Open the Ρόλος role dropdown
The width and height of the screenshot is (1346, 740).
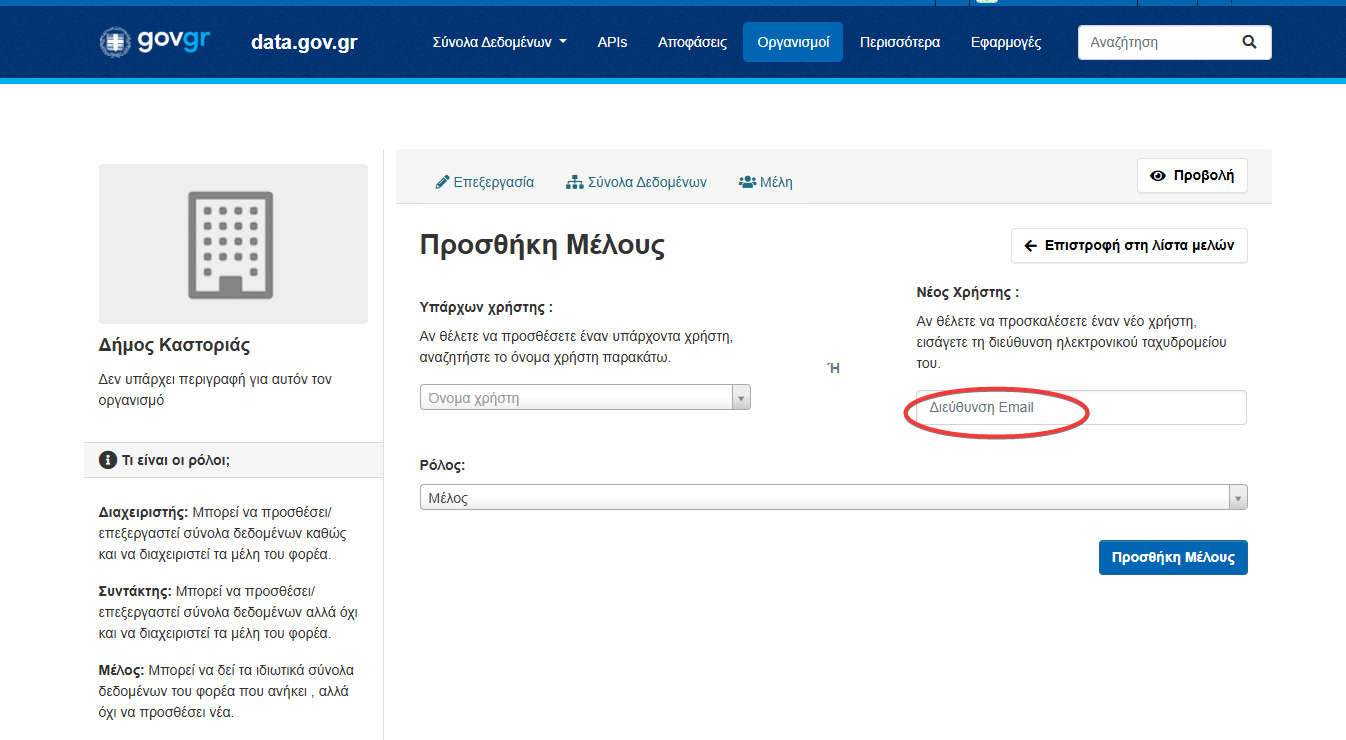tap(833, 498)
